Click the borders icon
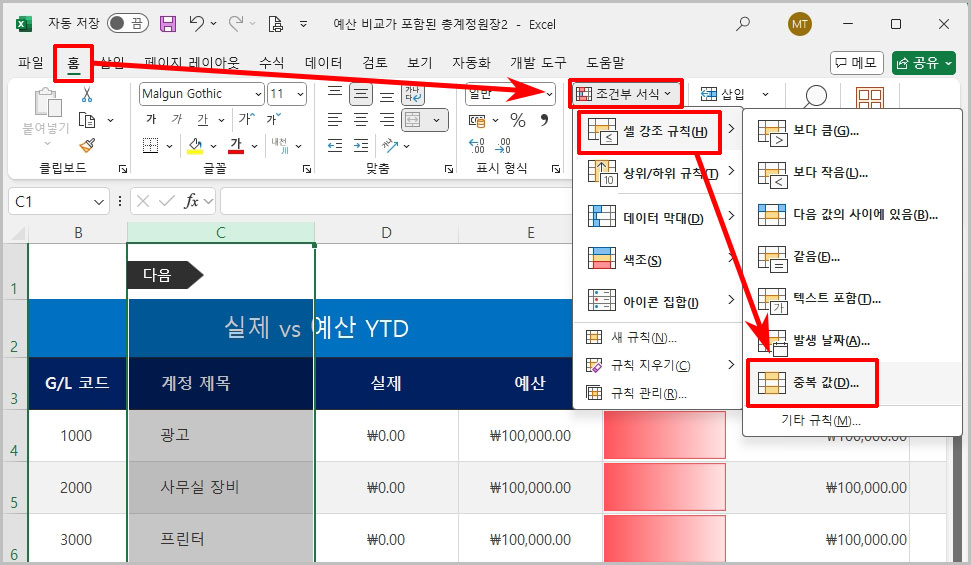Viewport: 971px width, 565px height. [150, 146]
